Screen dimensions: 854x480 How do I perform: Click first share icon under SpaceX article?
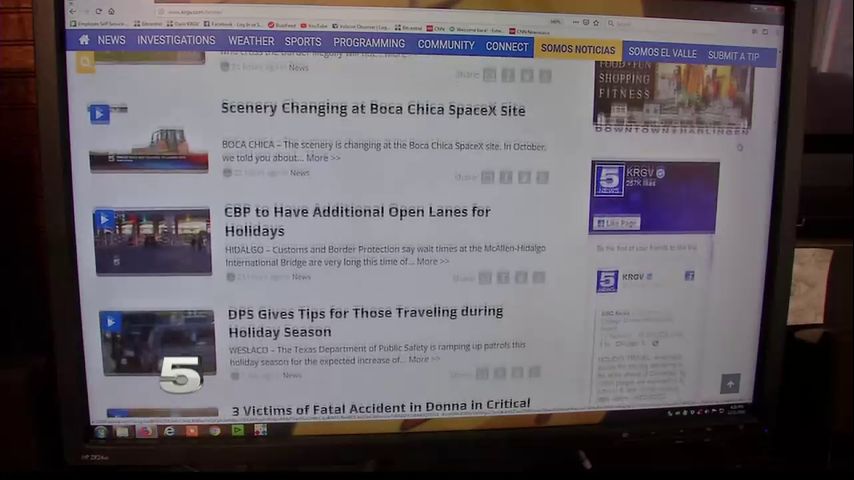[487, 177]
